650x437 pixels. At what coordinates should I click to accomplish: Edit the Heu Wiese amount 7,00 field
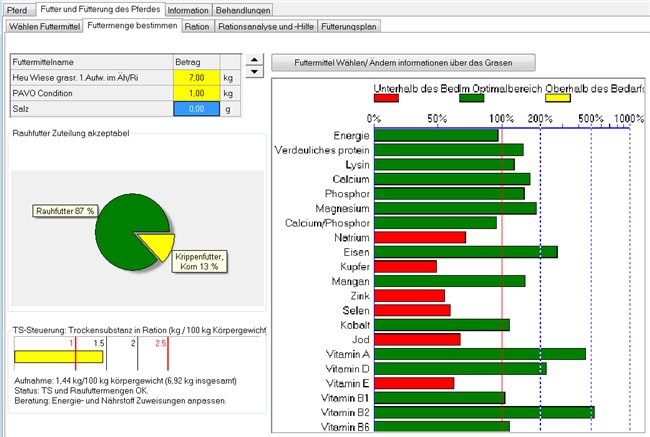pyautogui.click(x=196, y=78)
